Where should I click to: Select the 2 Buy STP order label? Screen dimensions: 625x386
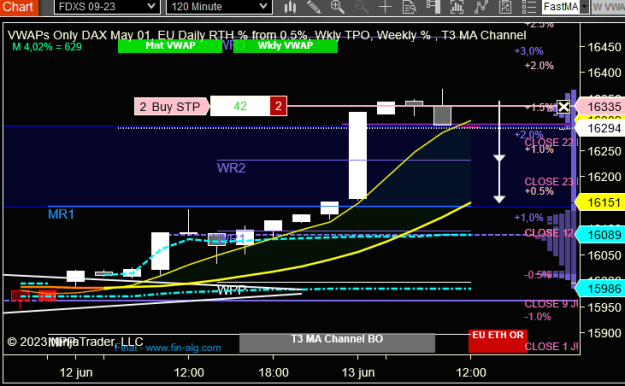coord(171,106)
